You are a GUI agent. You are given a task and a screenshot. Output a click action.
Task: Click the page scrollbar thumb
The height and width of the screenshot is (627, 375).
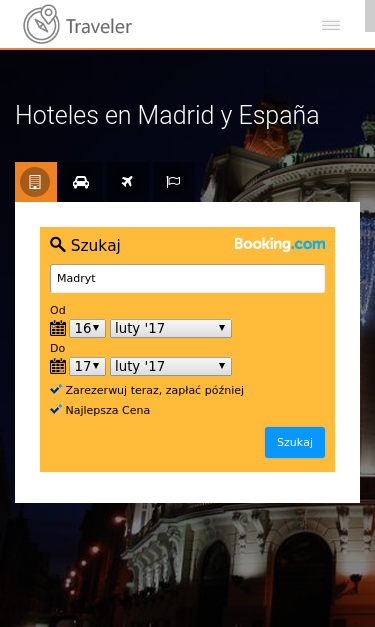click(x=370, y=16)
